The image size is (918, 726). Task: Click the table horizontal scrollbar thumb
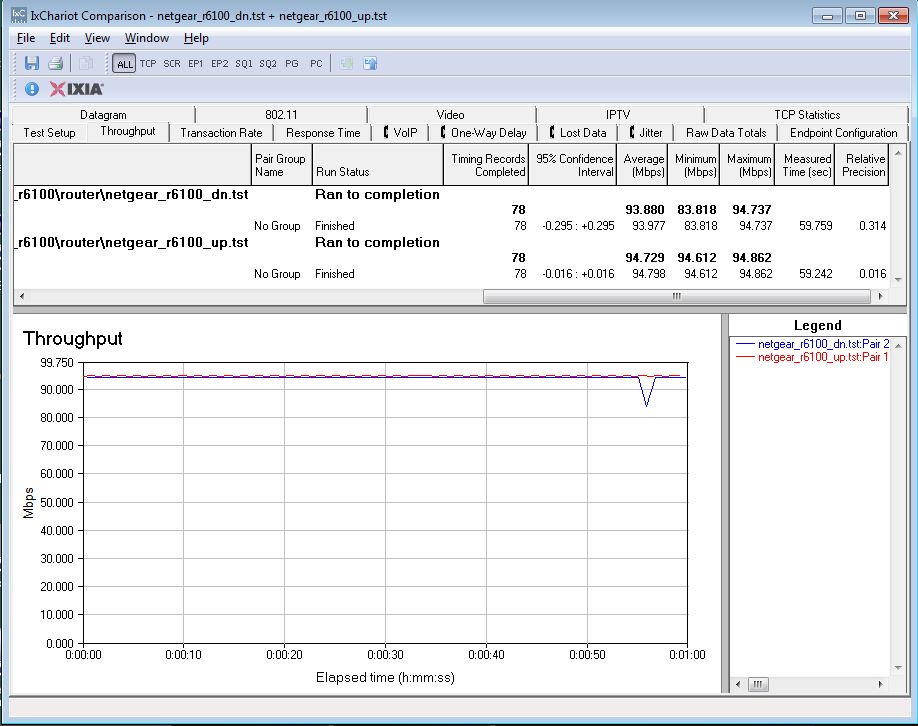677,296
